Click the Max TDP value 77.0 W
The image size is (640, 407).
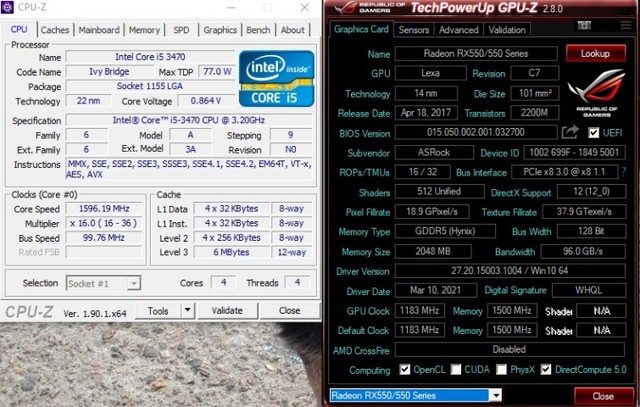tap(218, 72)
